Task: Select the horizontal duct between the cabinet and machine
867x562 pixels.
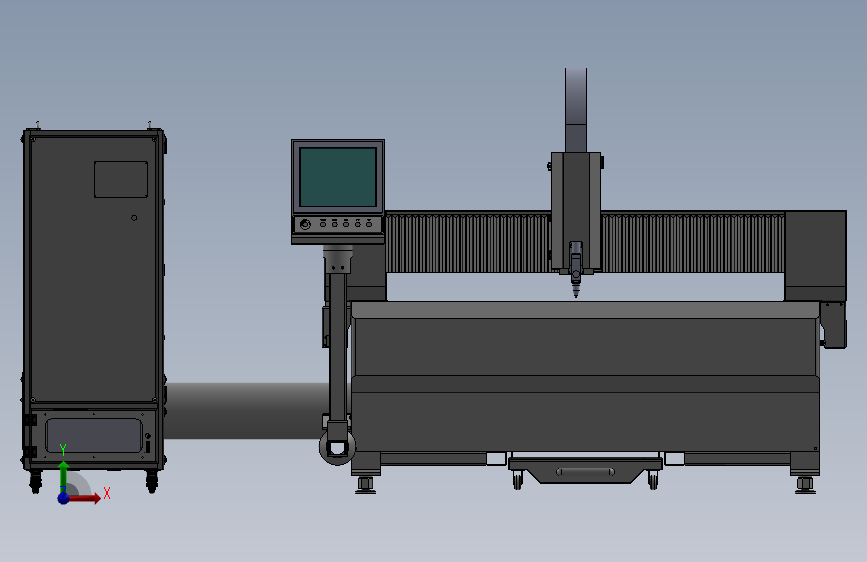Action: [246, 411]
